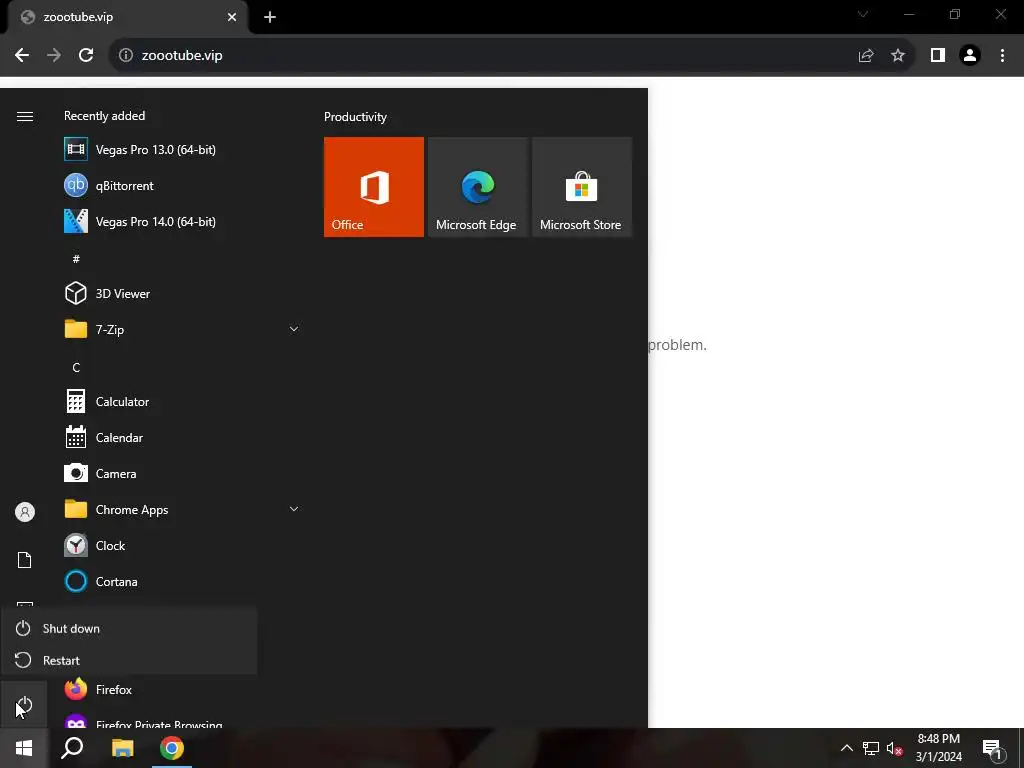Screen dimensions: 1024x768
Task: Launch Cortana
Action: pyautogui.click(x=183, y=581)
